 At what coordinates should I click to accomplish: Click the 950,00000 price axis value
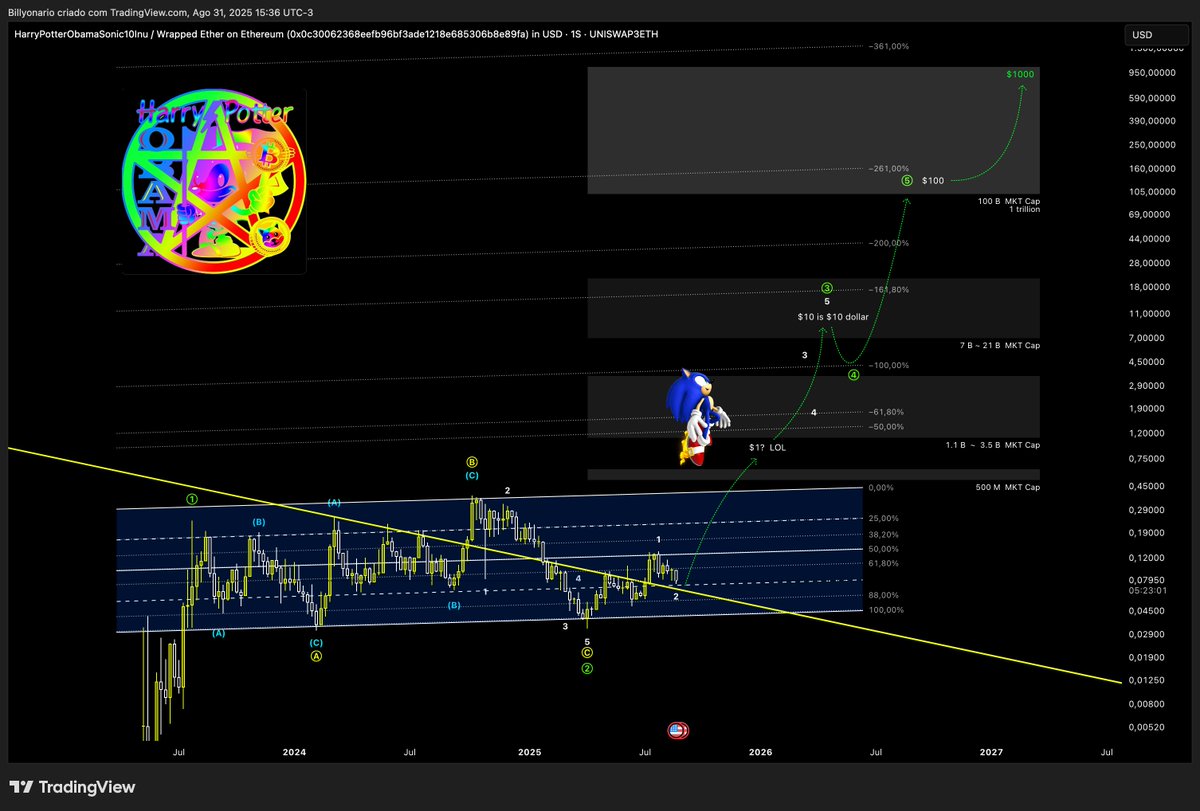coord(1150,73)
